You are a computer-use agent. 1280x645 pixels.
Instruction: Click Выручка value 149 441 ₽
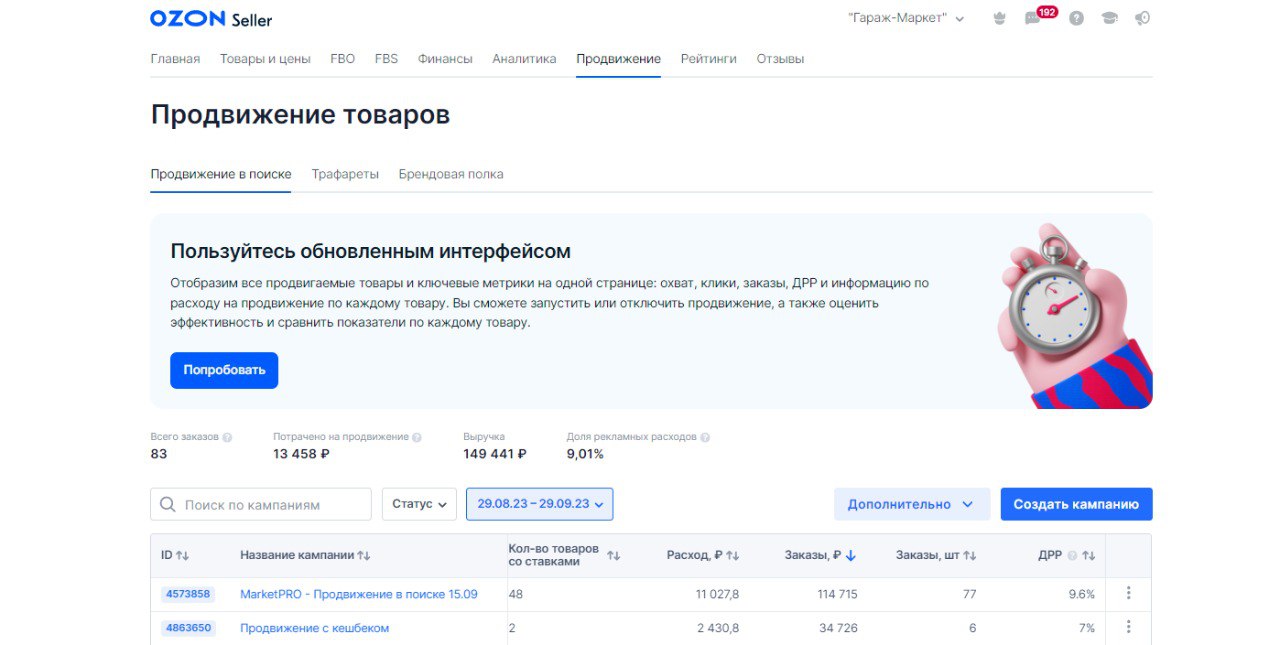coord(494,454)
